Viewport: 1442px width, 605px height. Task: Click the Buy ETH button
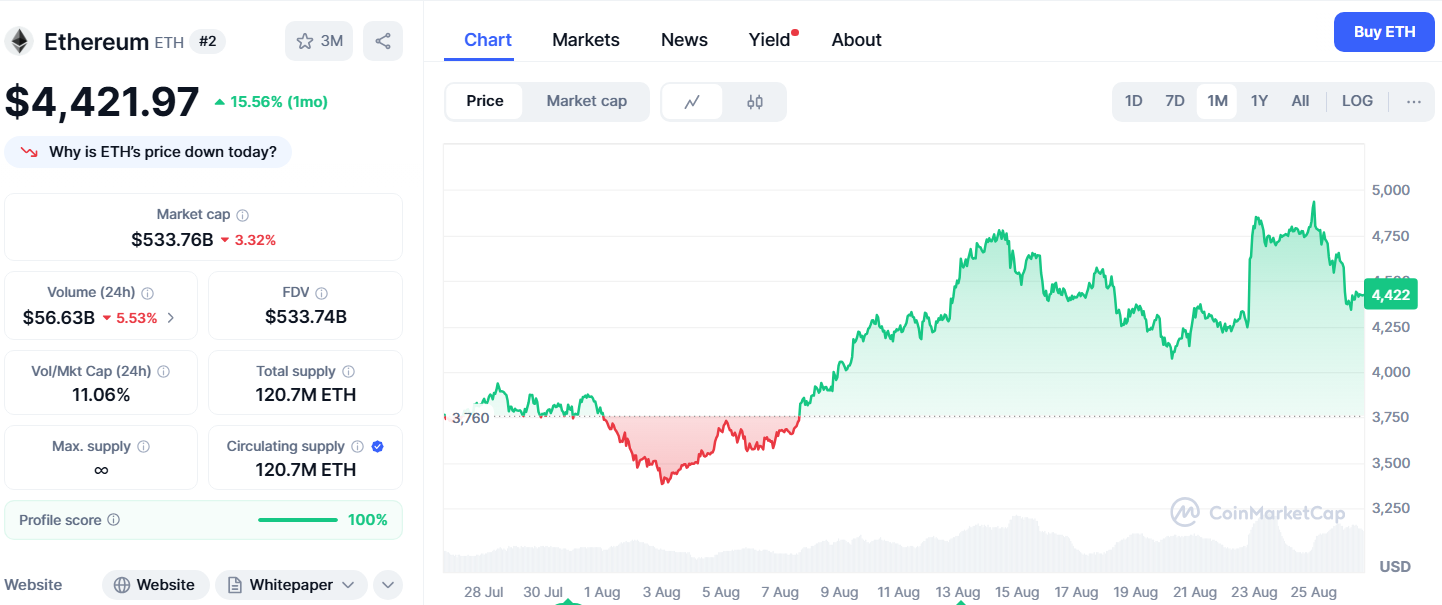[x=1384, y=31]
